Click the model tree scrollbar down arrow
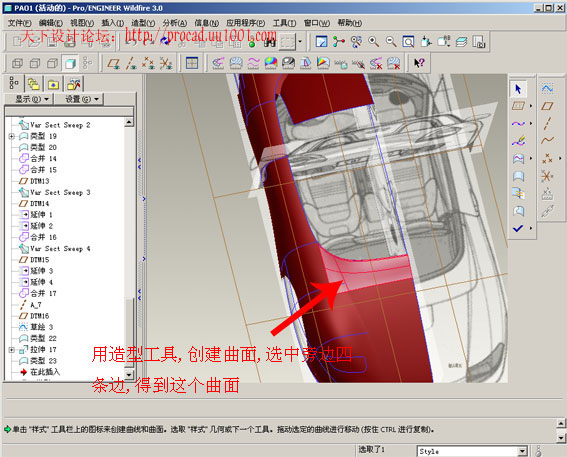Viewport: 567px width, 457px height. [129, 374]
